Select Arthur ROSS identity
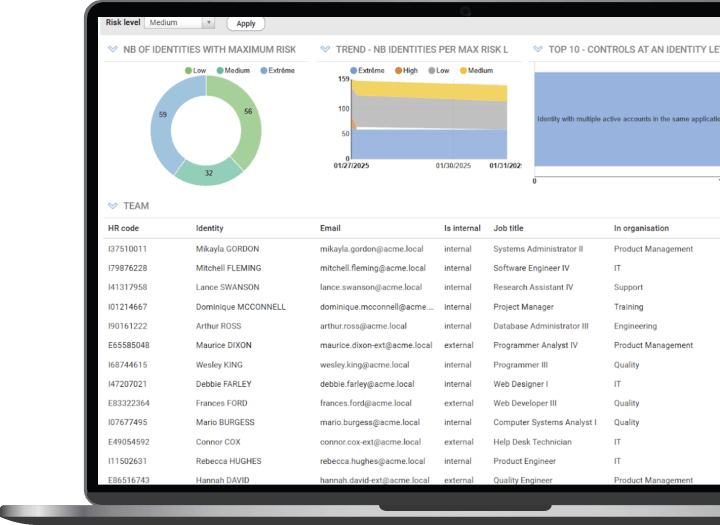The width and height of the screenshot is (720, 525). (x=218, y=326)
